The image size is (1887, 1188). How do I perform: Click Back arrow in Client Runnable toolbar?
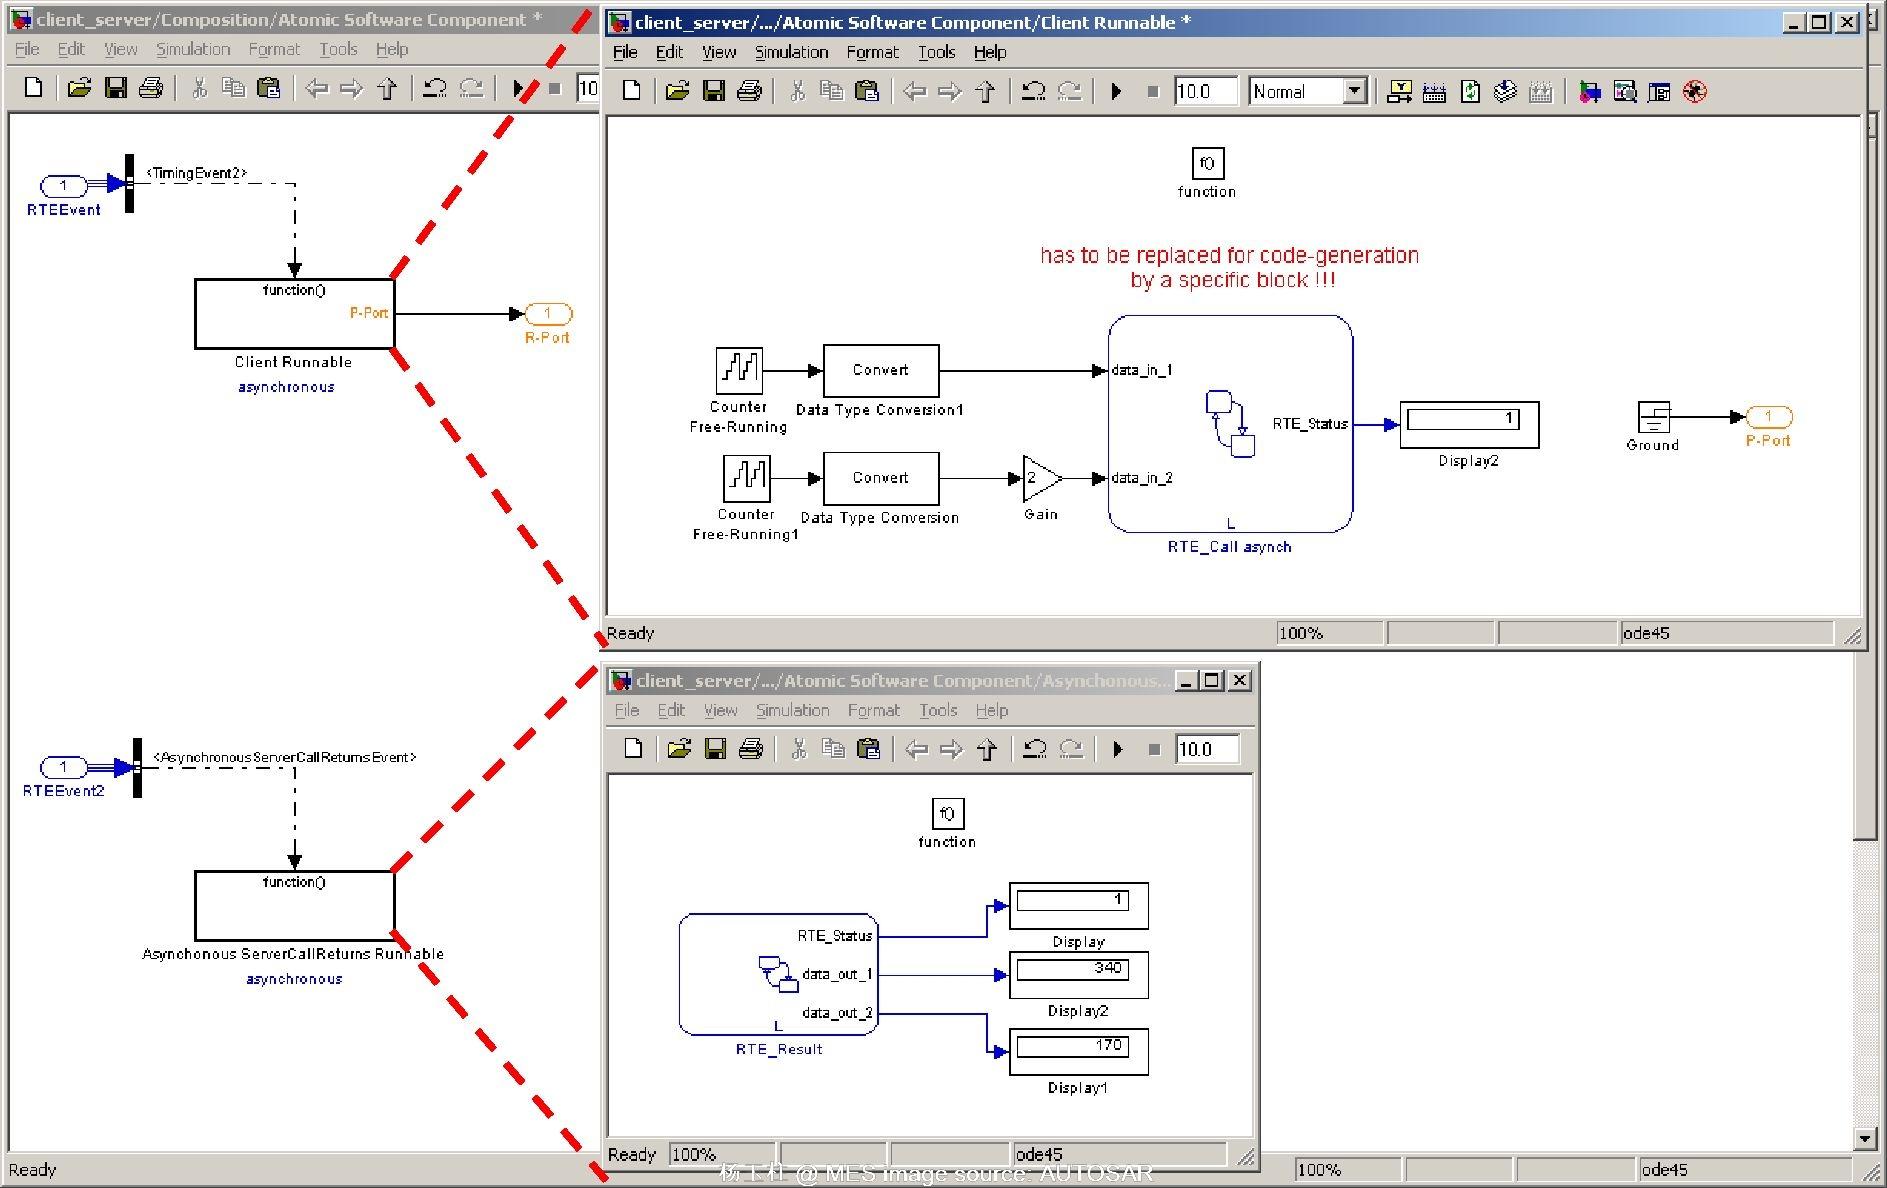tap(914, 92)
